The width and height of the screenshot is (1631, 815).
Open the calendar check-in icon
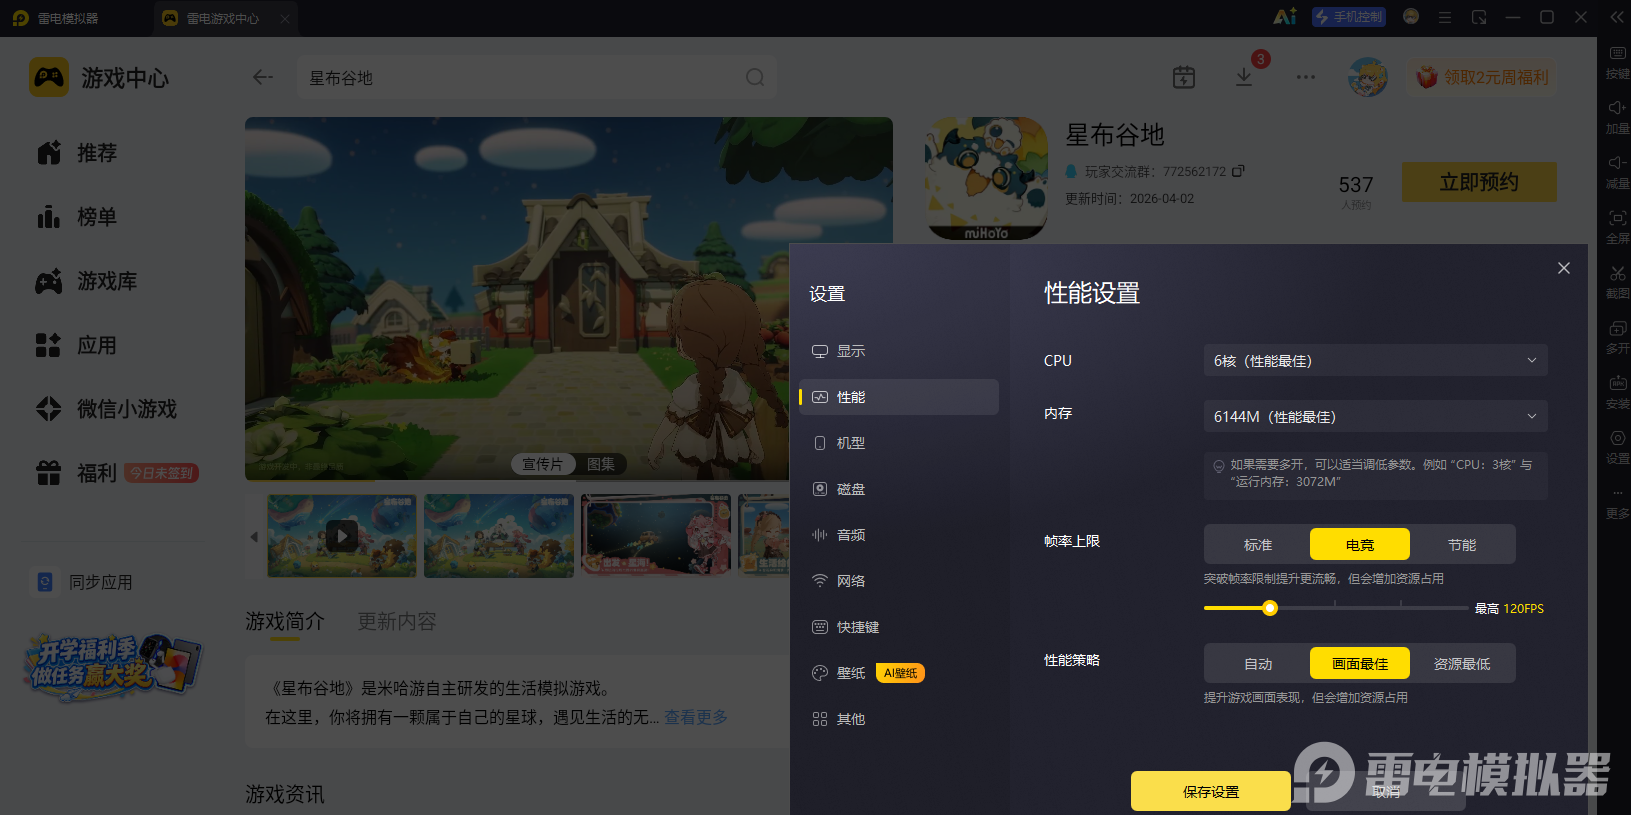[x=1184, y=77]
